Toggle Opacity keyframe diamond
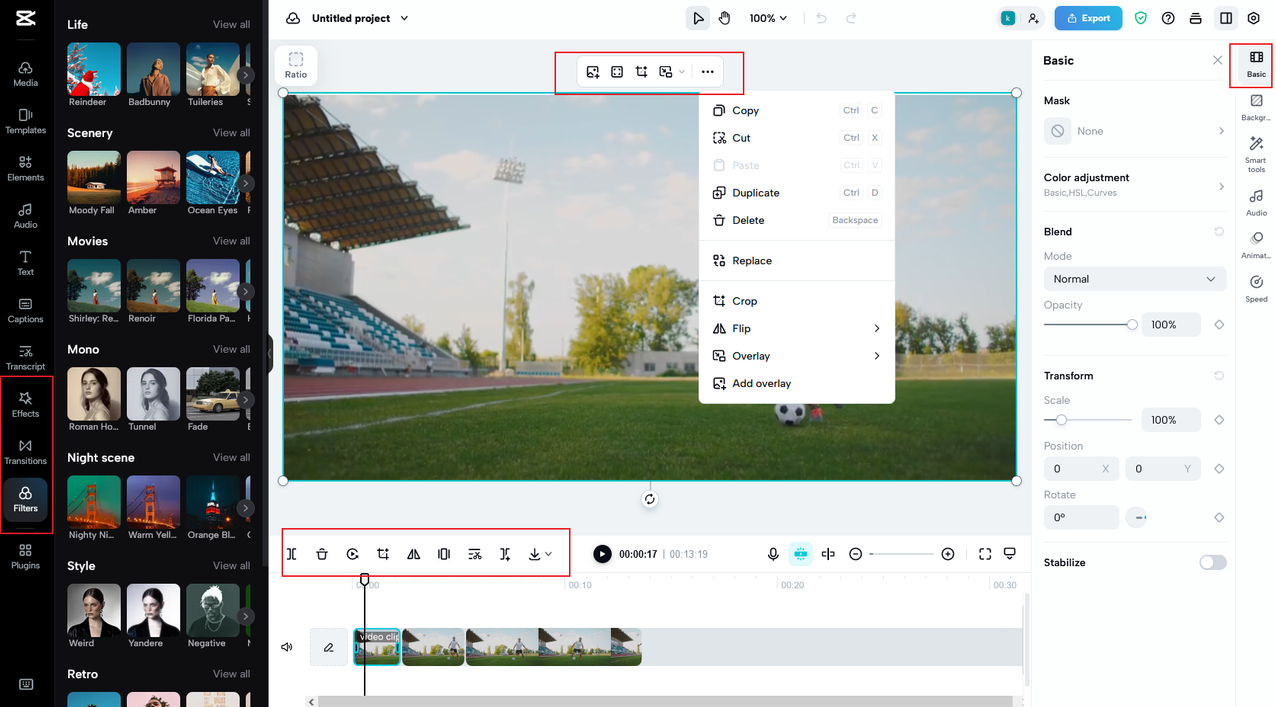1276x707 pixels. coord(1219,325)
